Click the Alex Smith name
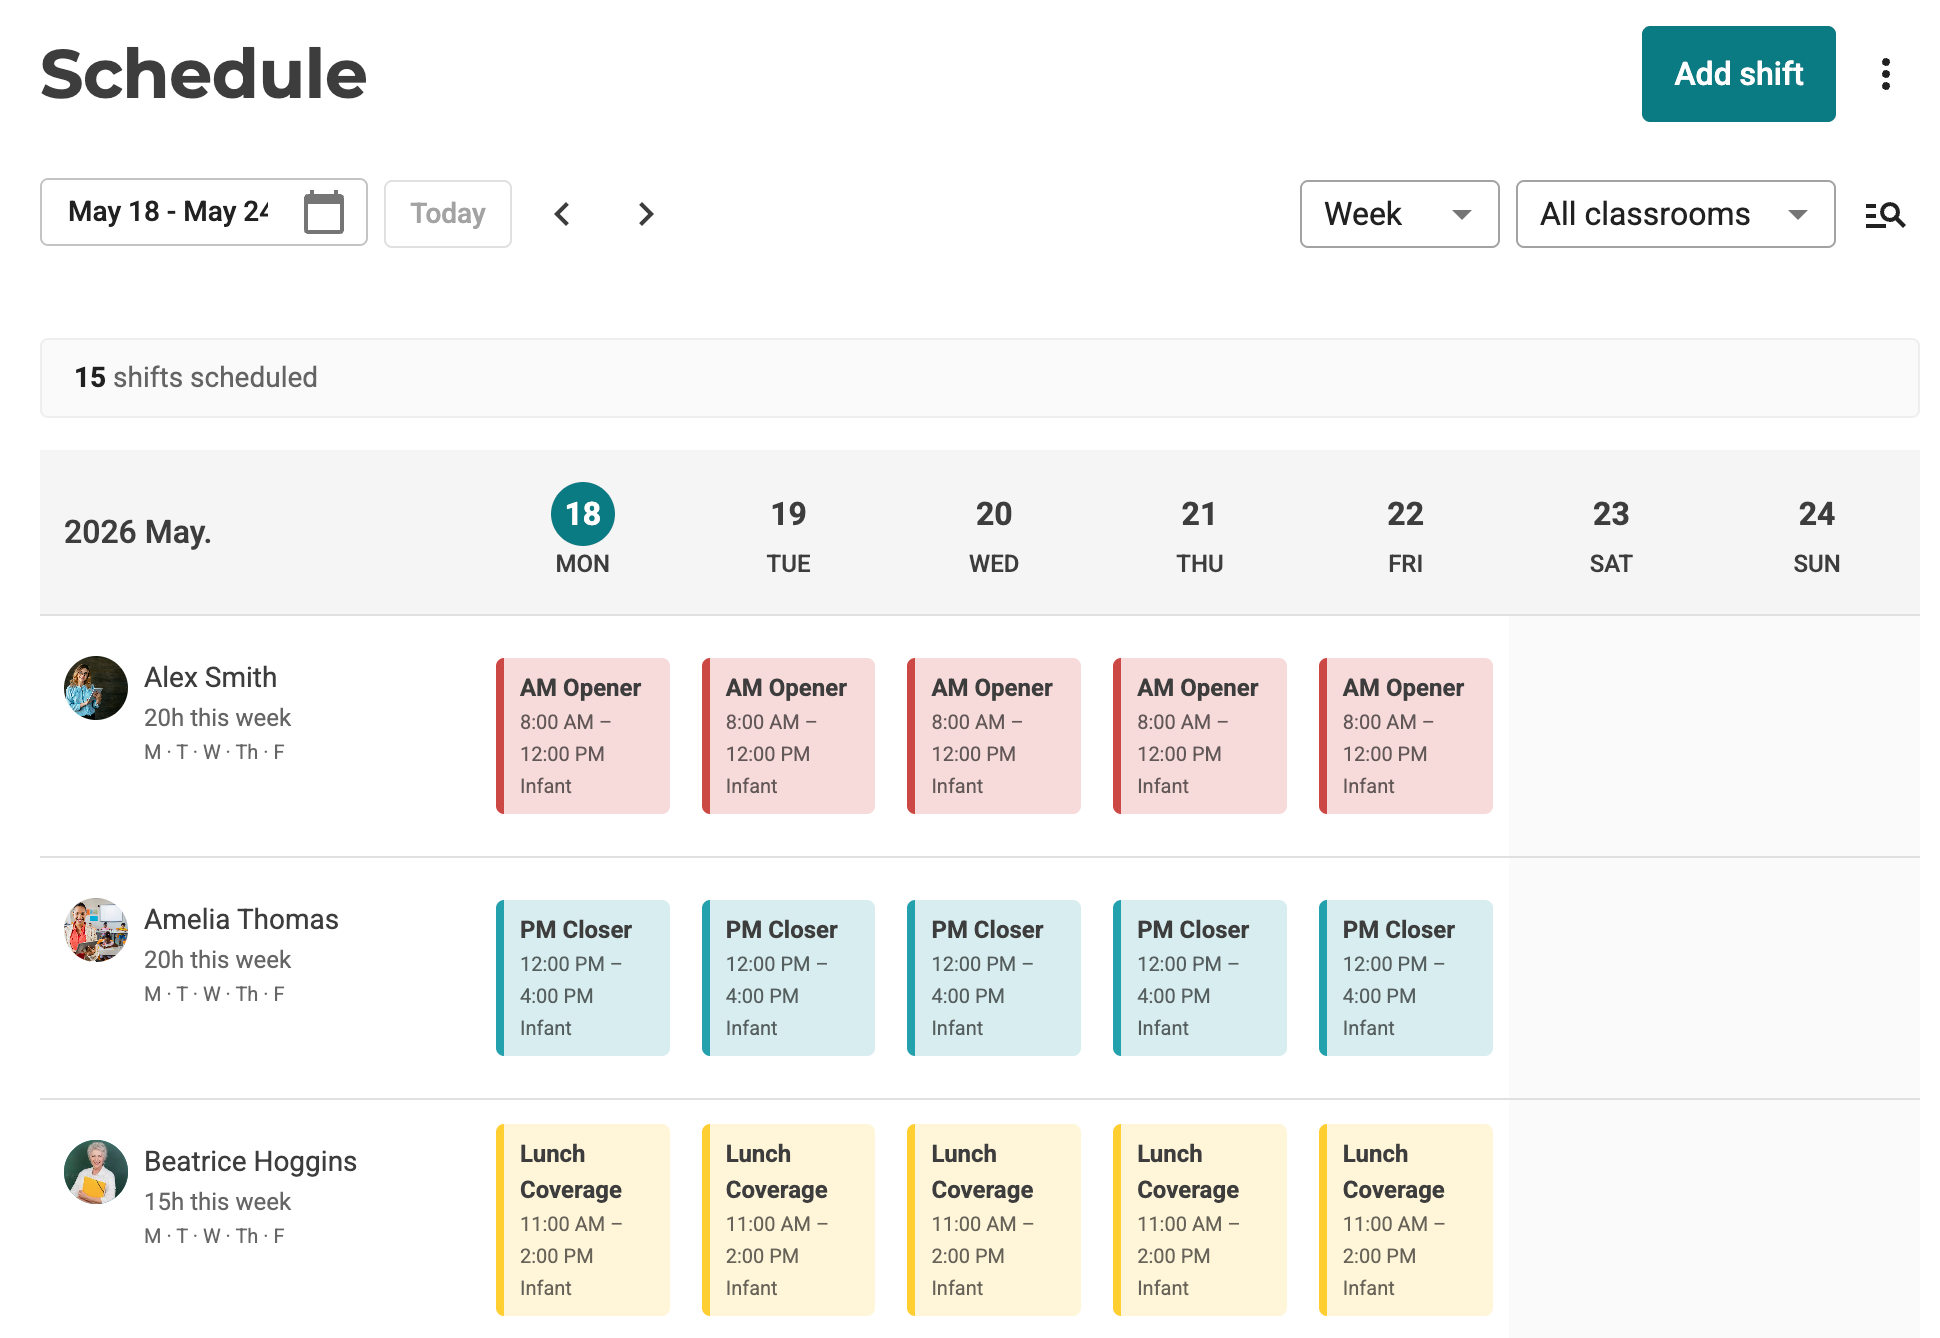The width and height of the screenshot is (1940, 1338). point(210,677)
